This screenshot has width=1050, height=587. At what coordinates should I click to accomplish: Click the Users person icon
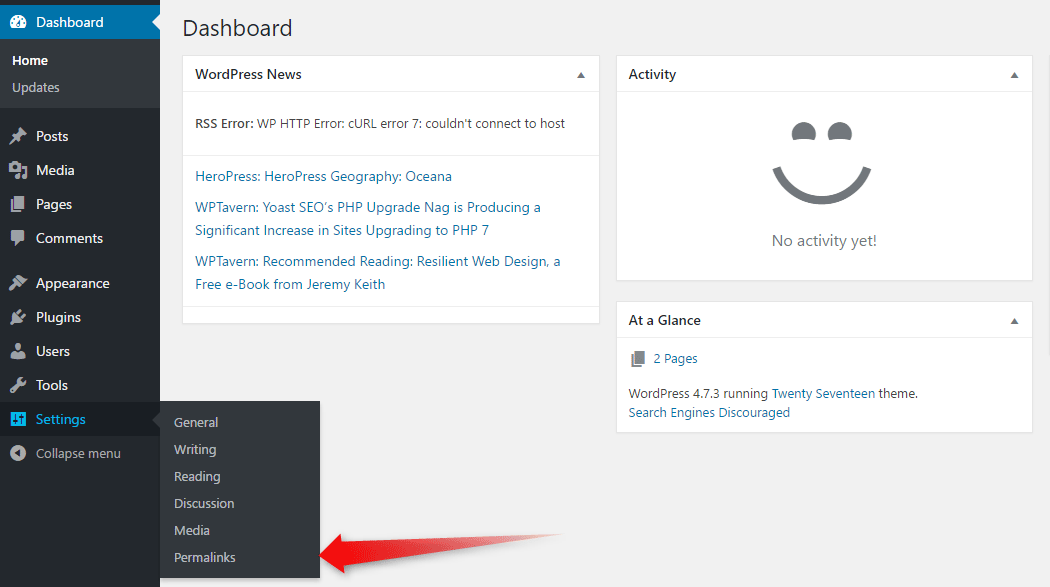pos(18,351)
